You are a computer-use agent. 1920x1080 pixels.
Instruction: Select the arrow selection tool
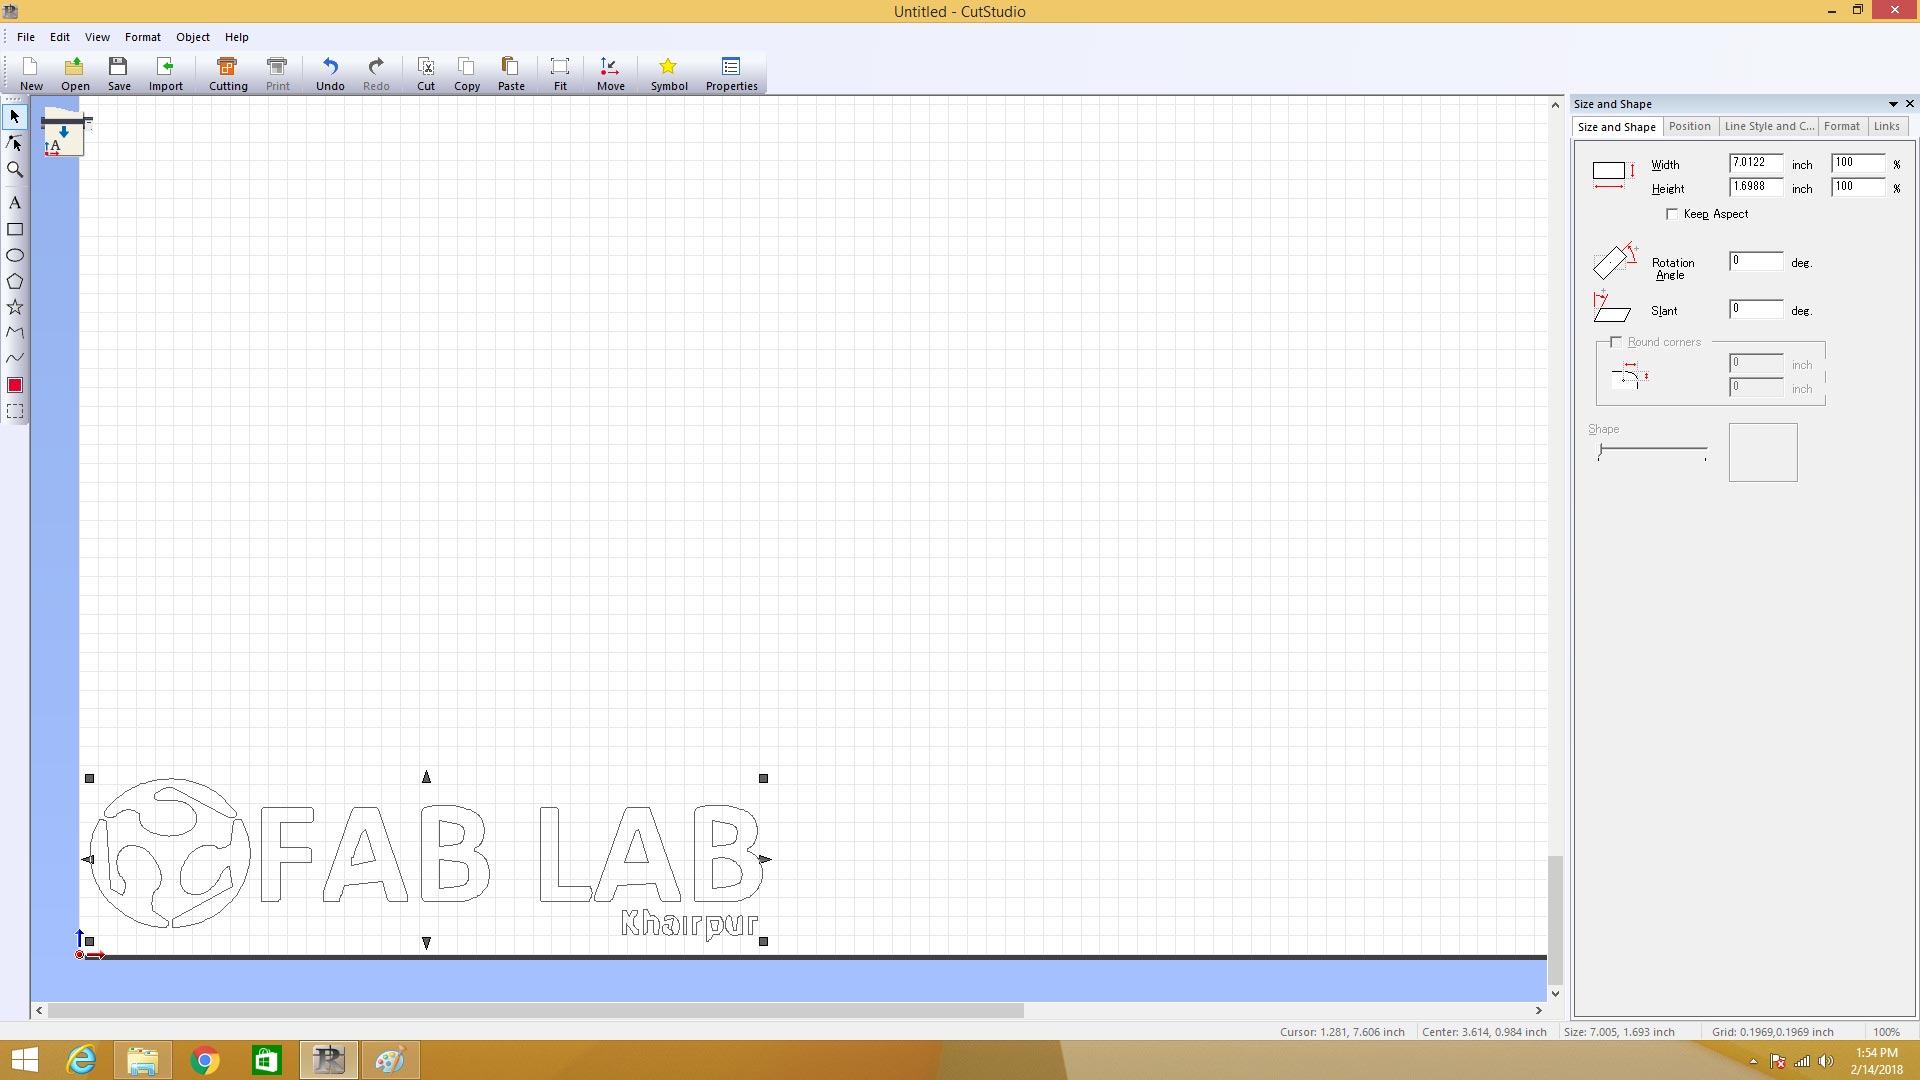[x=15, y=117]
